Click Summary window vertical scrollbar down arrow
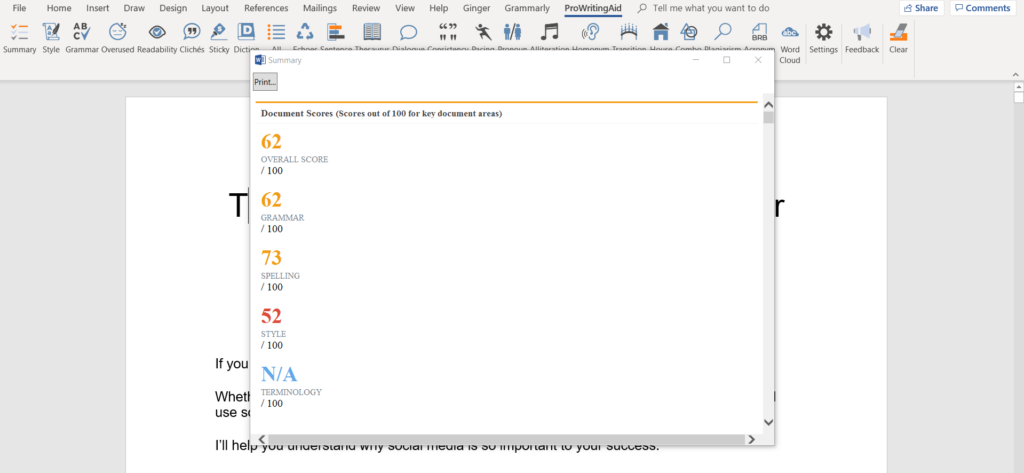Screen dimensions: 1024x473 [768, 422]
